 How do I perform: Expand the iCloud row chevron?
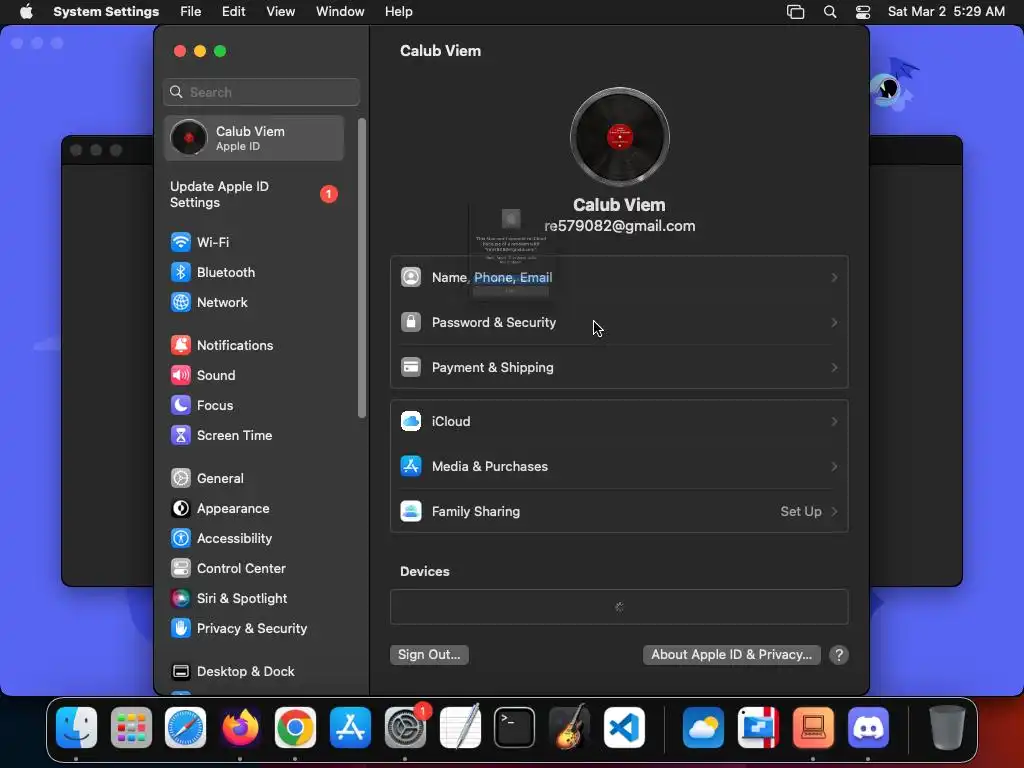834,422
